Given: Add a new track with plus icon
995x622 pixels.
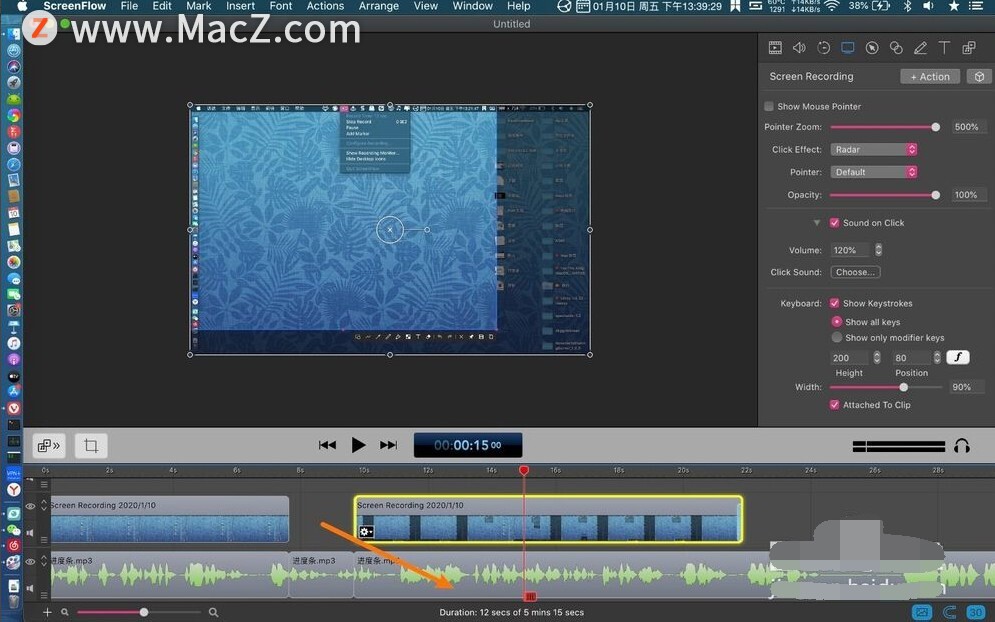Looking at the screenshot, I should [x=47, y=612].
